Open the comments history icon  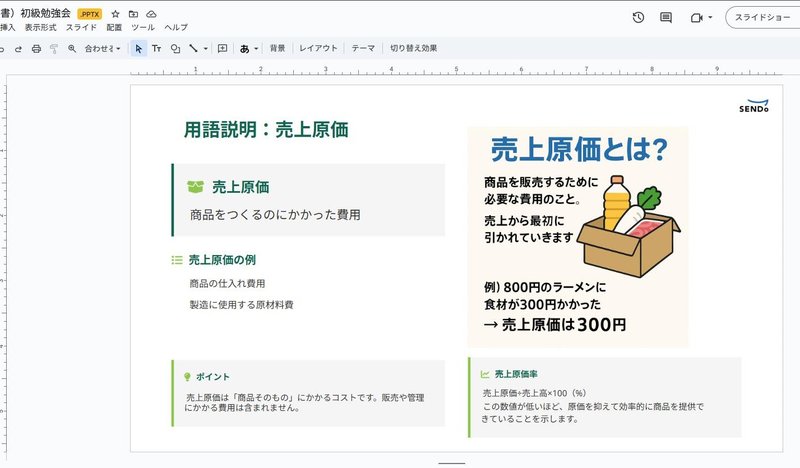[666, 18]
